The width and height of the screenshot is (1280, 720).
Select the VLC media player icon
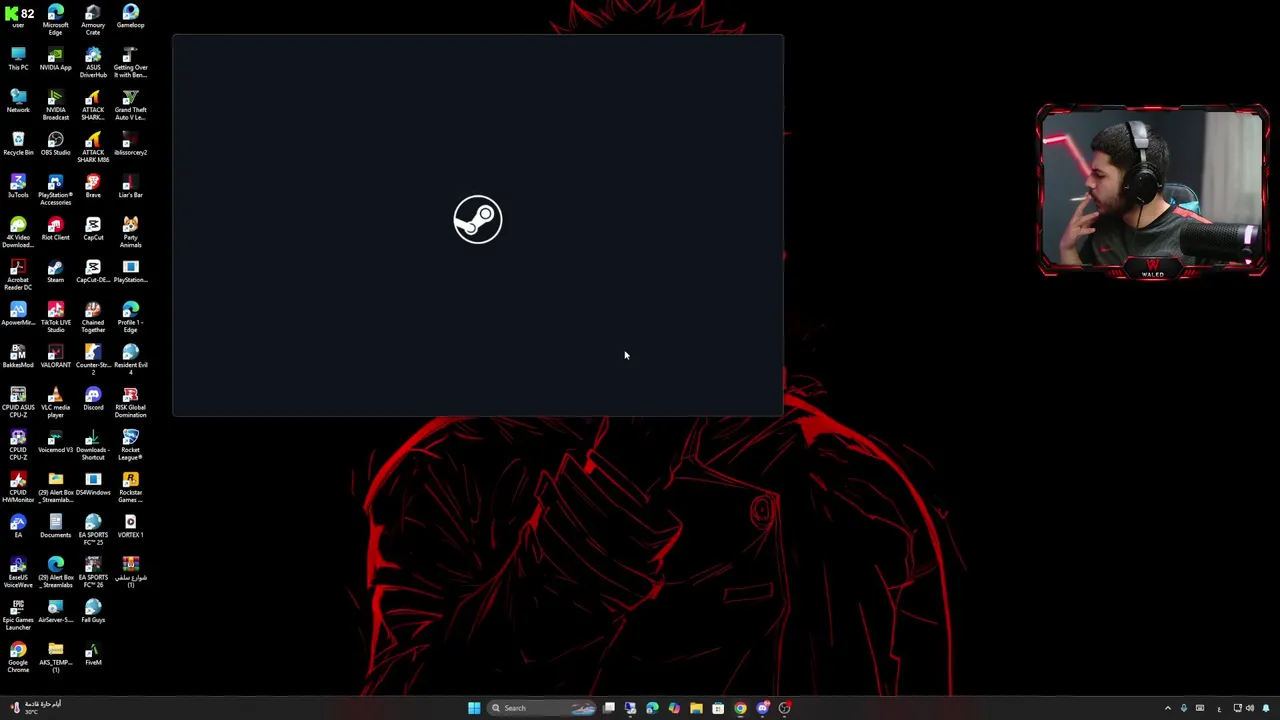[x=55, y=403]
